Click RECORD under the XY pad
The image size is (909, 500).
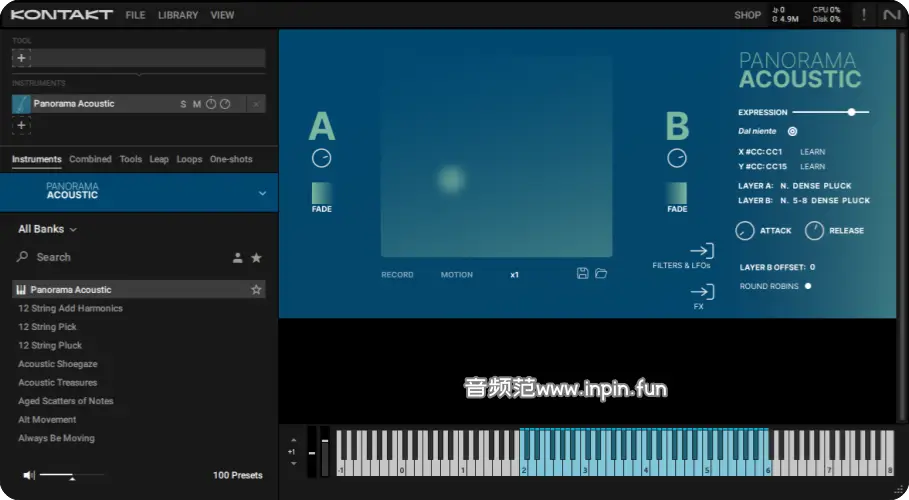pos(397,274)
